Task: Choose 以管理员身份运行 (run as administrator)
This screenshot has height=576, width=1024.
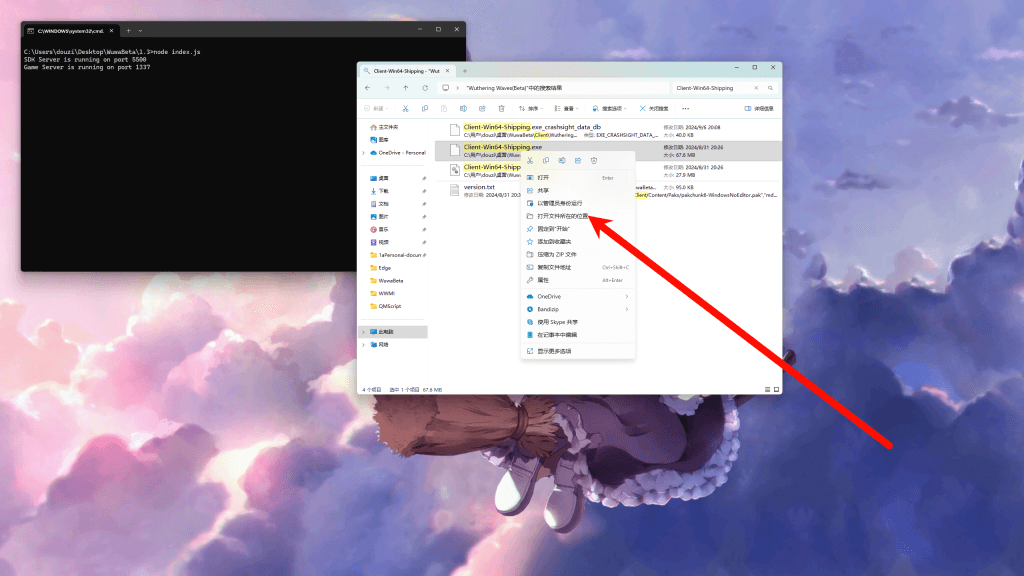Action: (x=559, y=203)
